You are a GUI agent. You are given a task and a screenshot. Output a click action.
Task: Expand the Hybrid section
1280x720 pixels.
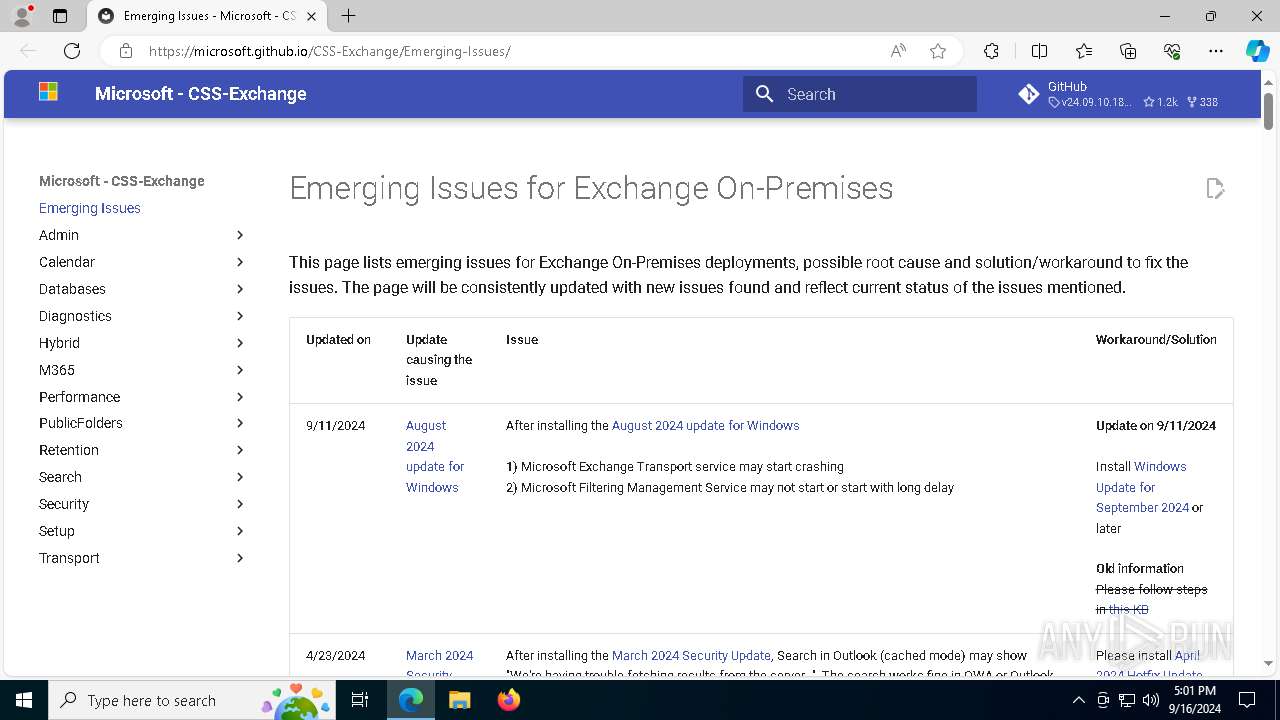click(x=240, y=343)
